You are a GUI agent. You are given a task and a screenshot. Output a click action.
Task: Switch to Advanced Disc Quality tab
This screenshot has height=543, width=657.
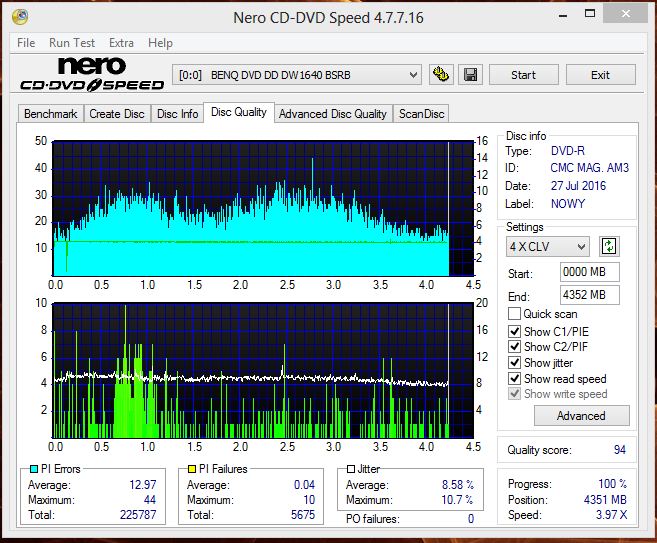tap(333, 114)
